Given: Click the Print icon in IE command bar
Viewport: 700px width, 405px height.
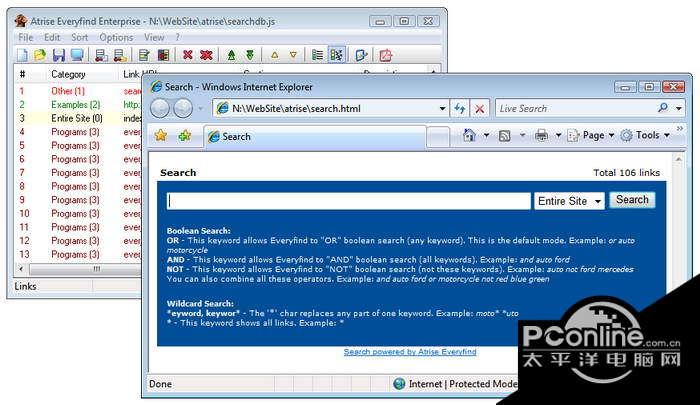Looking at the screenshot, I should point(541,135).
